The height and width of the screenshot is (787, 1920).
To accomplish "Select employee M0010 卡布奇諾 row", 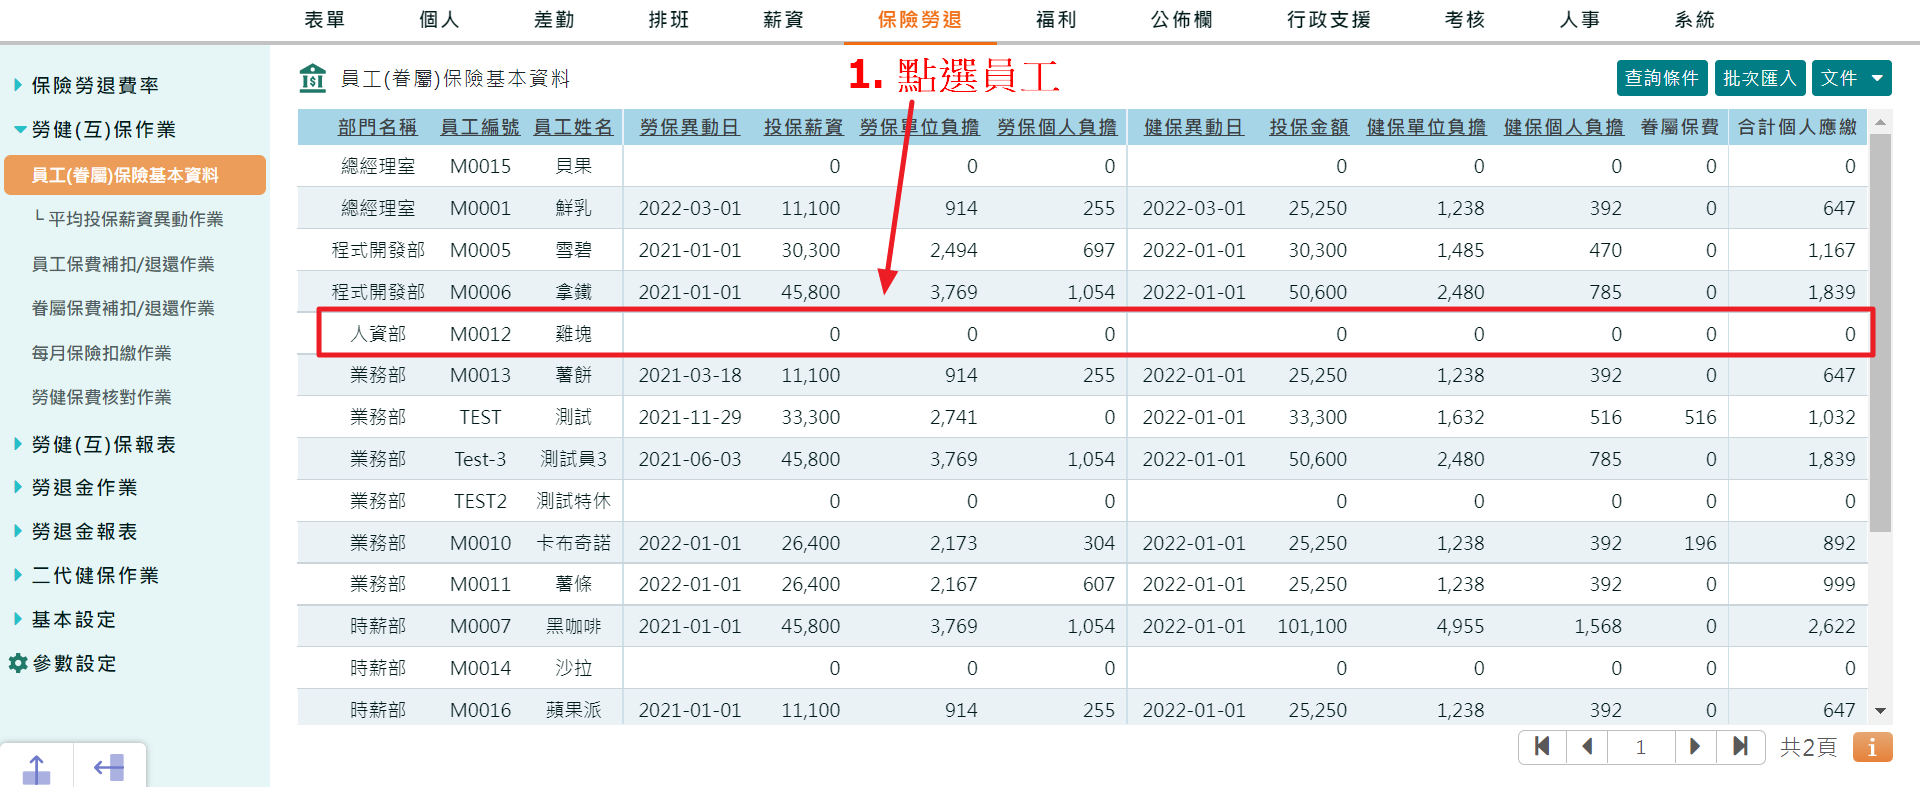I will click(1082, 543).
